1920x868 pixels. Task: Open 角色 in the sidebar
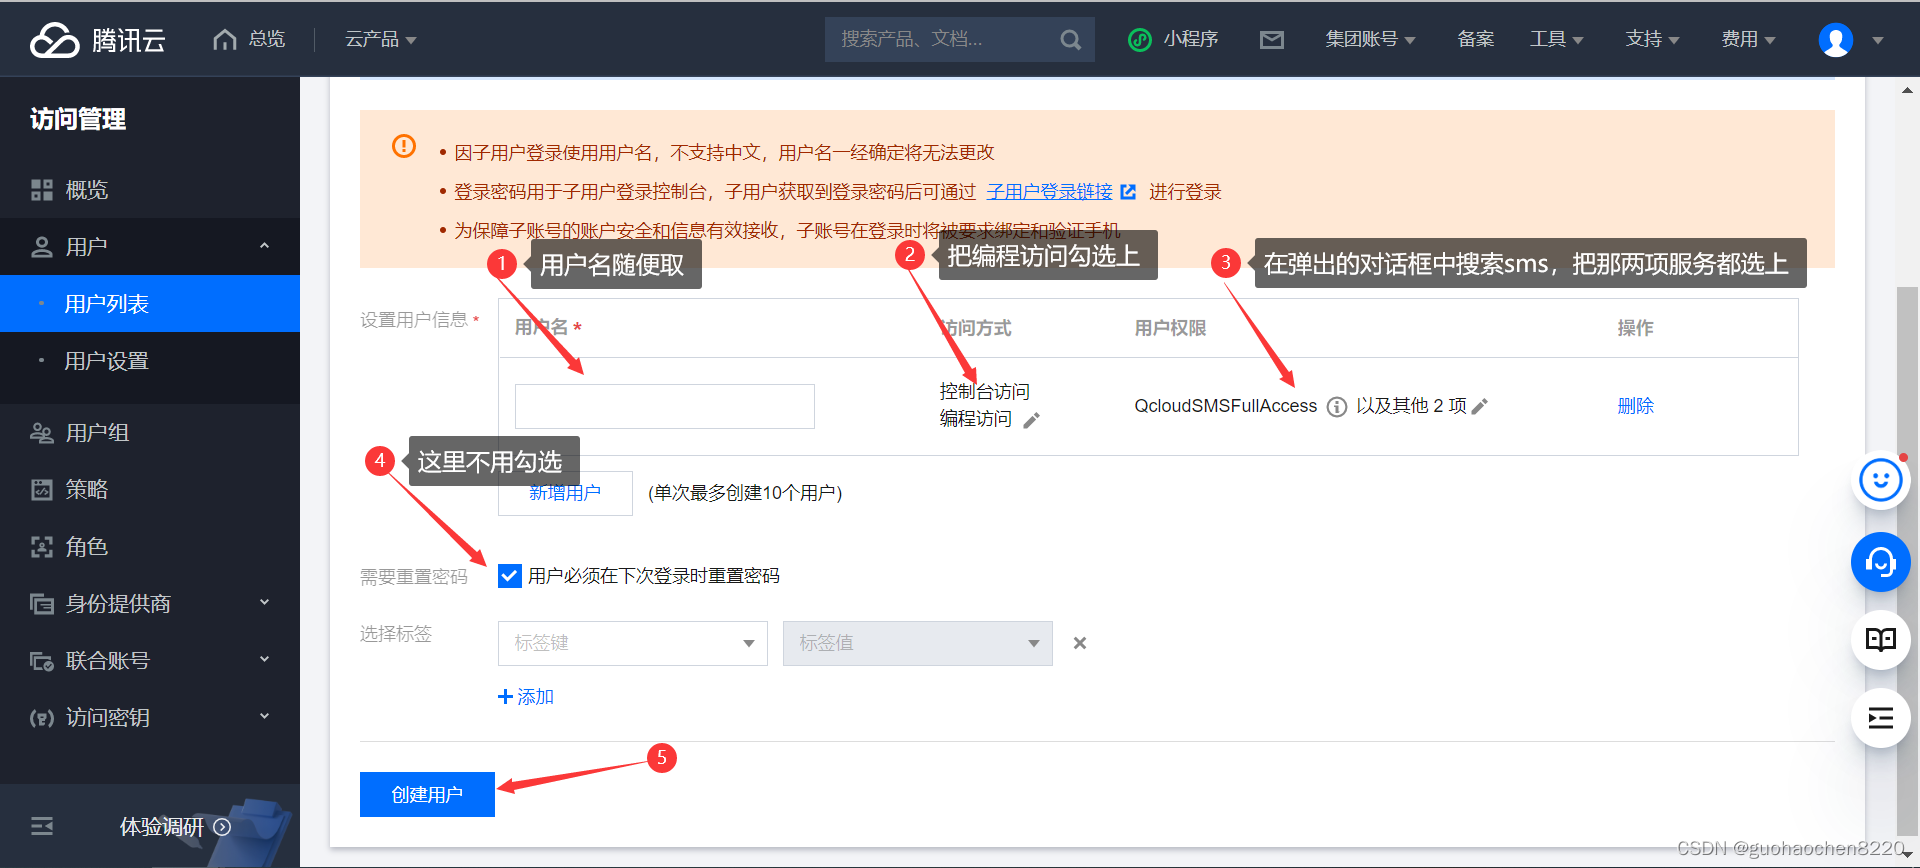(150, 547)
